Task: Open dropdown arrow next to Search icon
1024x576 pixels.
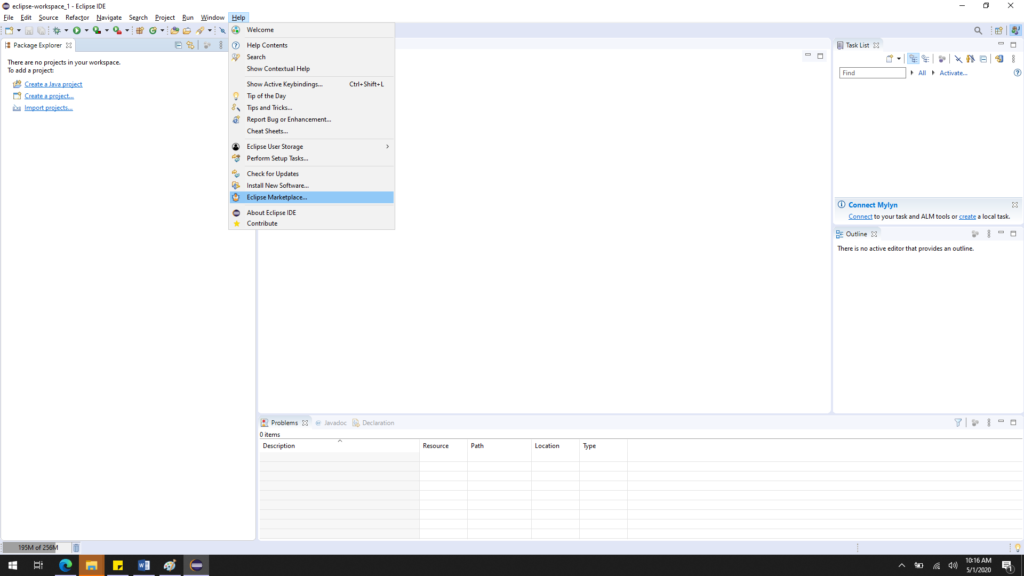Action: (210, 31)
